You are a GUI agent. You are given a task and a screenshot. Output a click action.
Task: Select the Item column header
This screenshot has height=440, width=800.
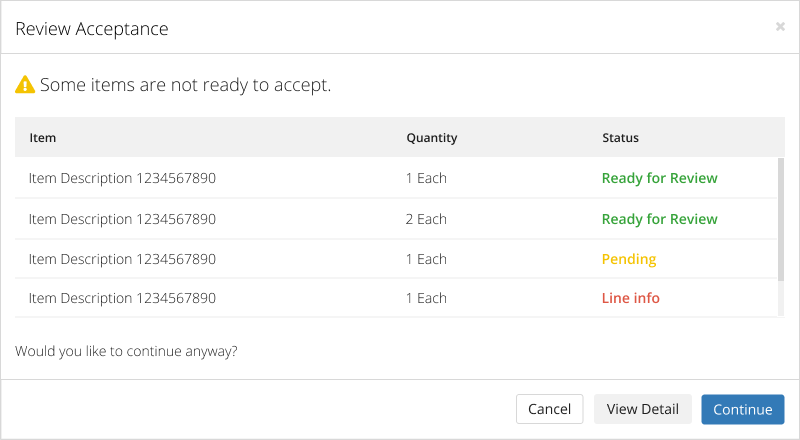click(42, 138)
